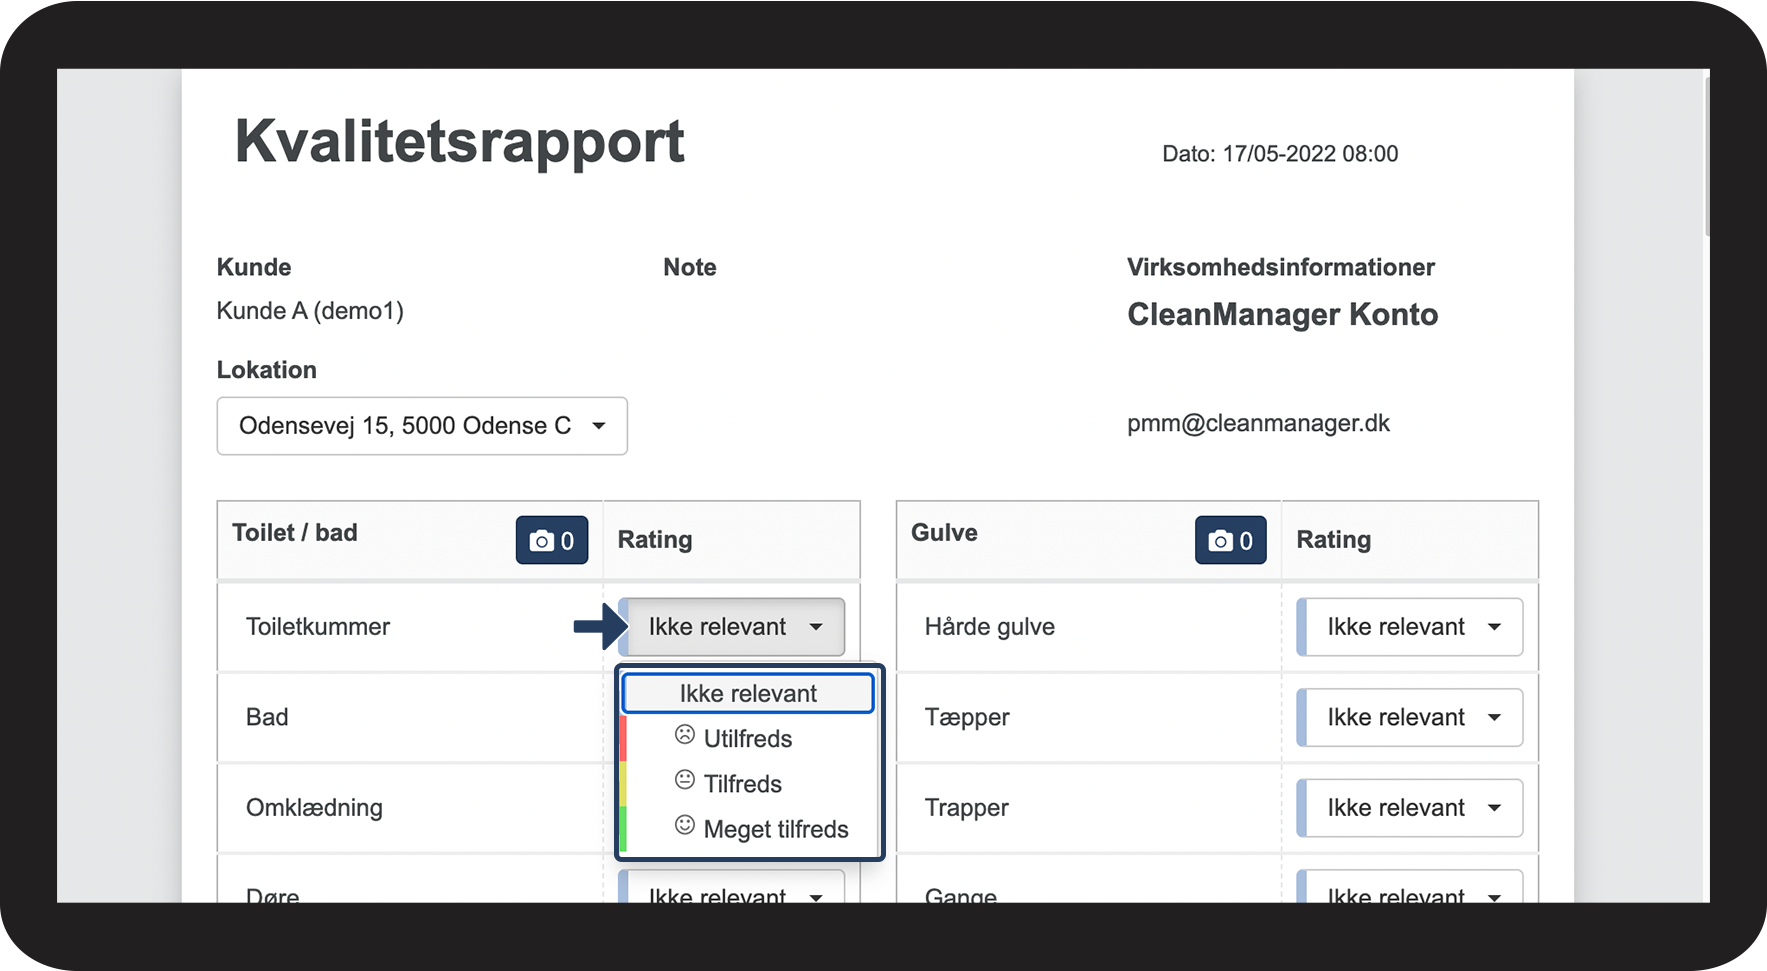The height and width of the screenshot is (971, 1767).
Task: Choose 'Meget tilfreds' rating option
Action: [748, 829]
